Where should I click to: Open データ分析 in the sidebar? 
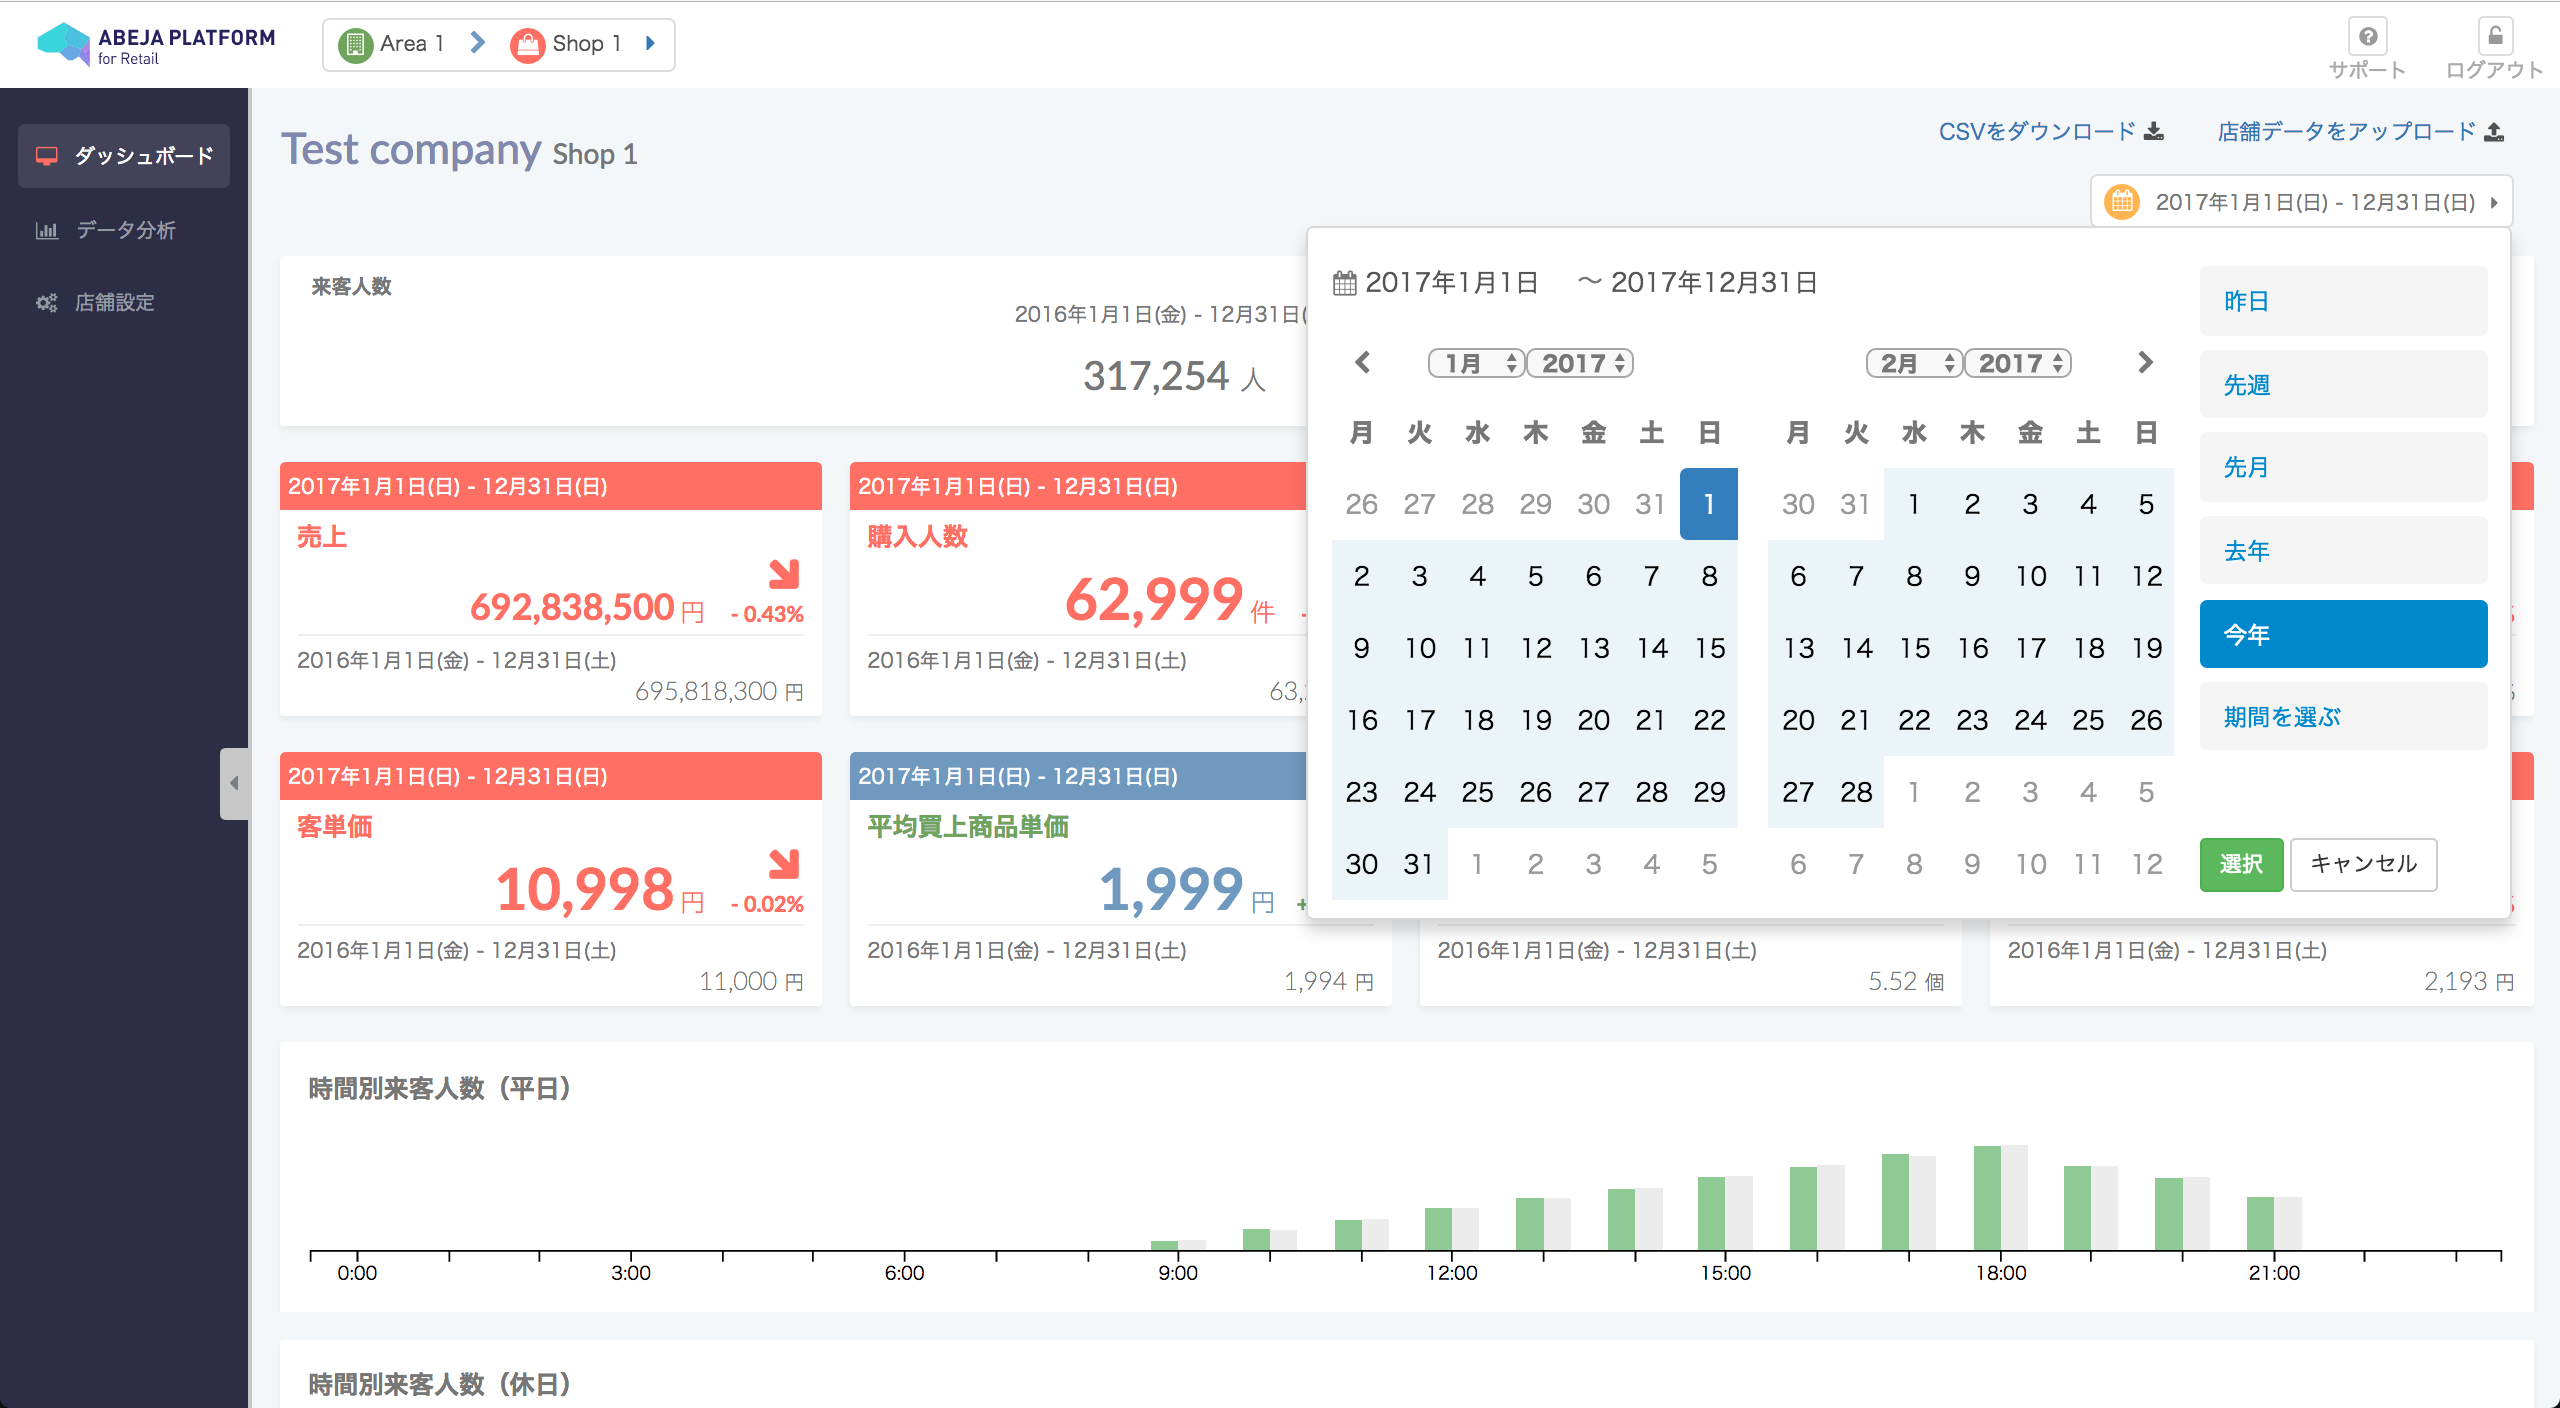[x=124, y=230]
